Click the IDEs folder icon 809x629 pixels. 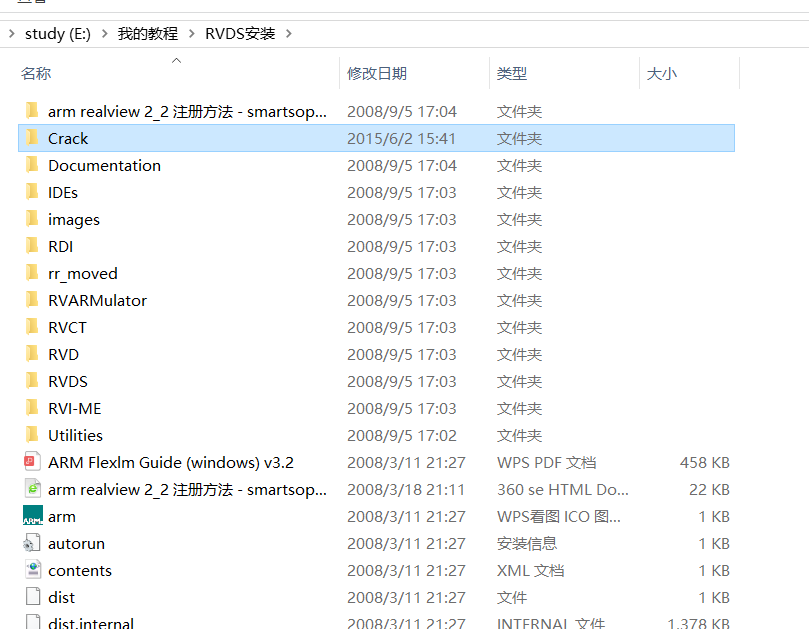click(x=32, y=191)
